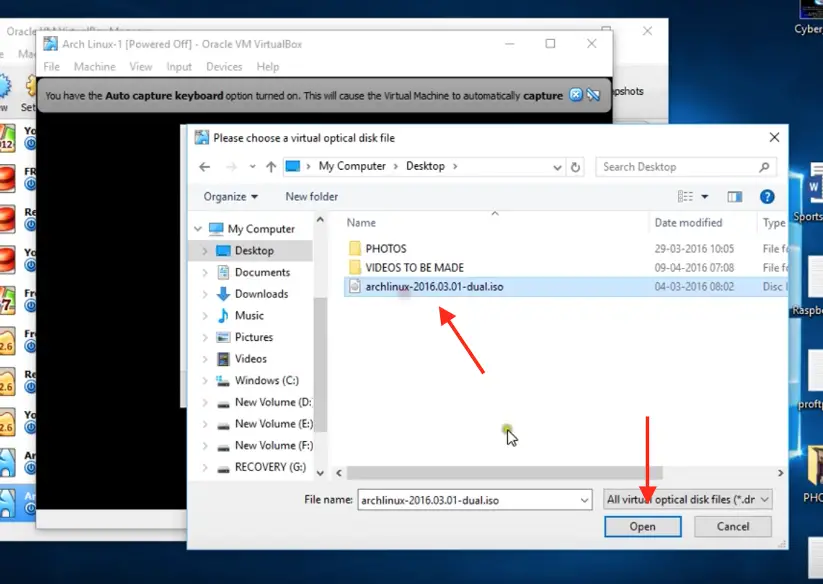
Task: Expand the Documents tree node
Action: (x=205, y=272)
